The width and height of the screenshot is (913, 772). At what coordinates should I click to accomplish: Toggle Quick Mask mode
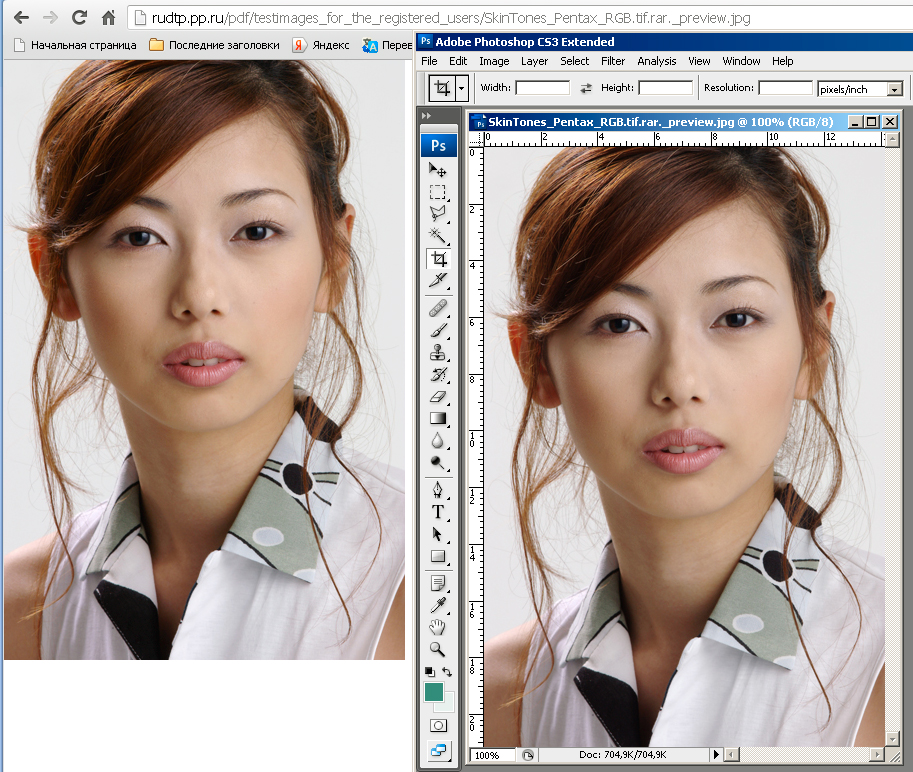438,725
